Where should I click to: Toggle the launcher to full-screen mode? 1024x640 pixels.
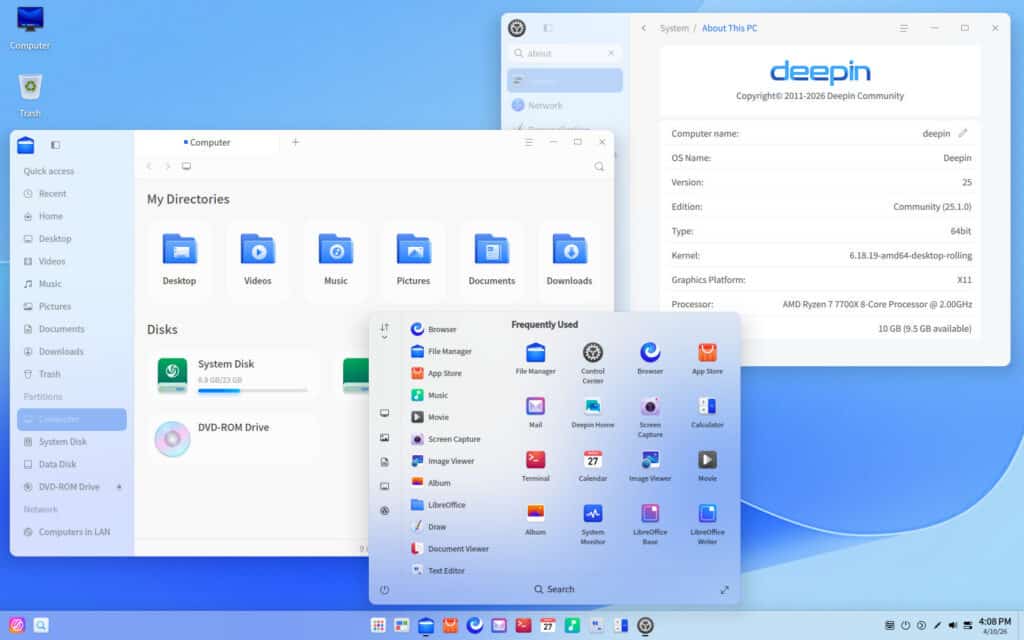pyautogui.click(x=724, y=589)
